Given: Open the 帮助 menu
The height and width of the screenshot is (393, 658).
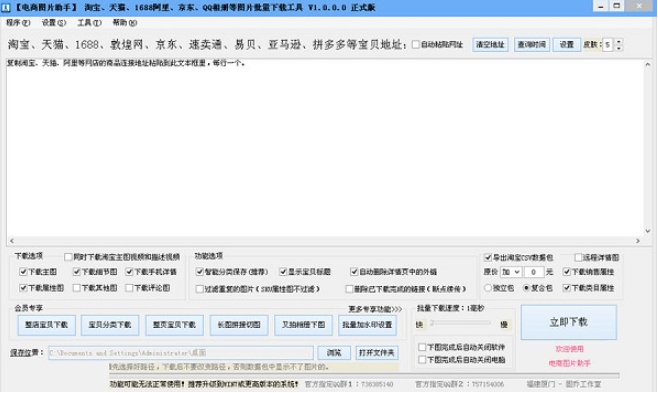Looking at the screenshot, I should tap(125, 23).
